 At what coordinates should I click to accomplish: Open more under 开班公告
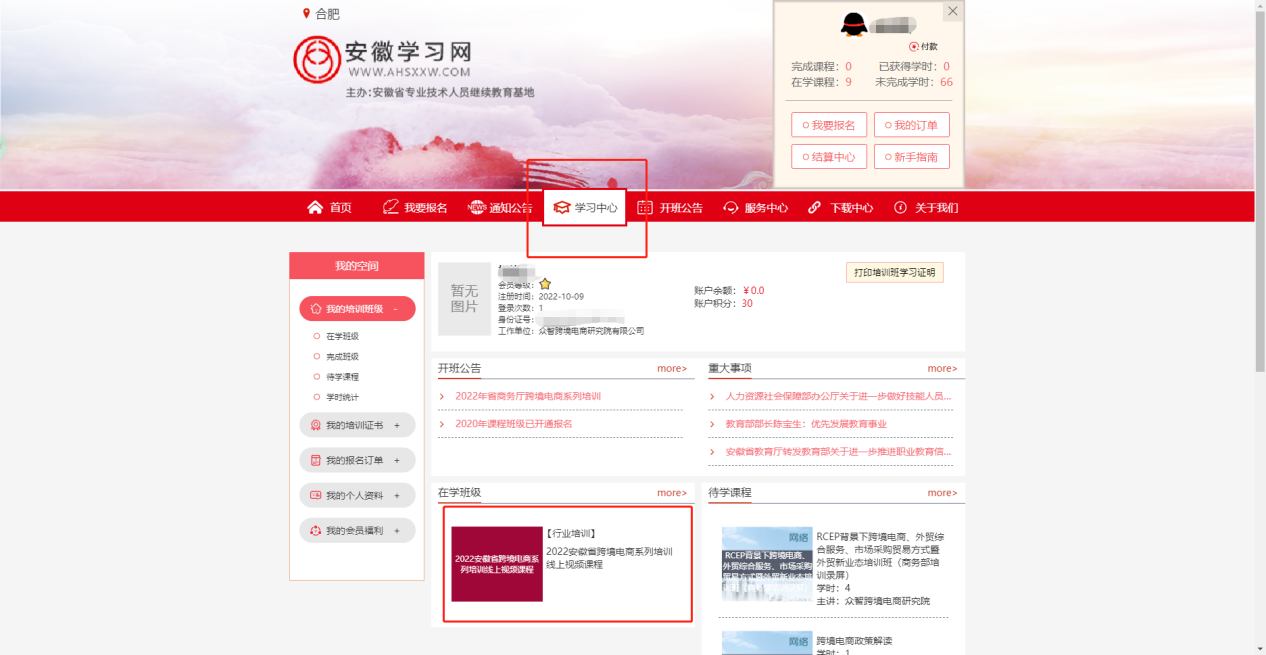pyautogui.click(x=672, y=368)
